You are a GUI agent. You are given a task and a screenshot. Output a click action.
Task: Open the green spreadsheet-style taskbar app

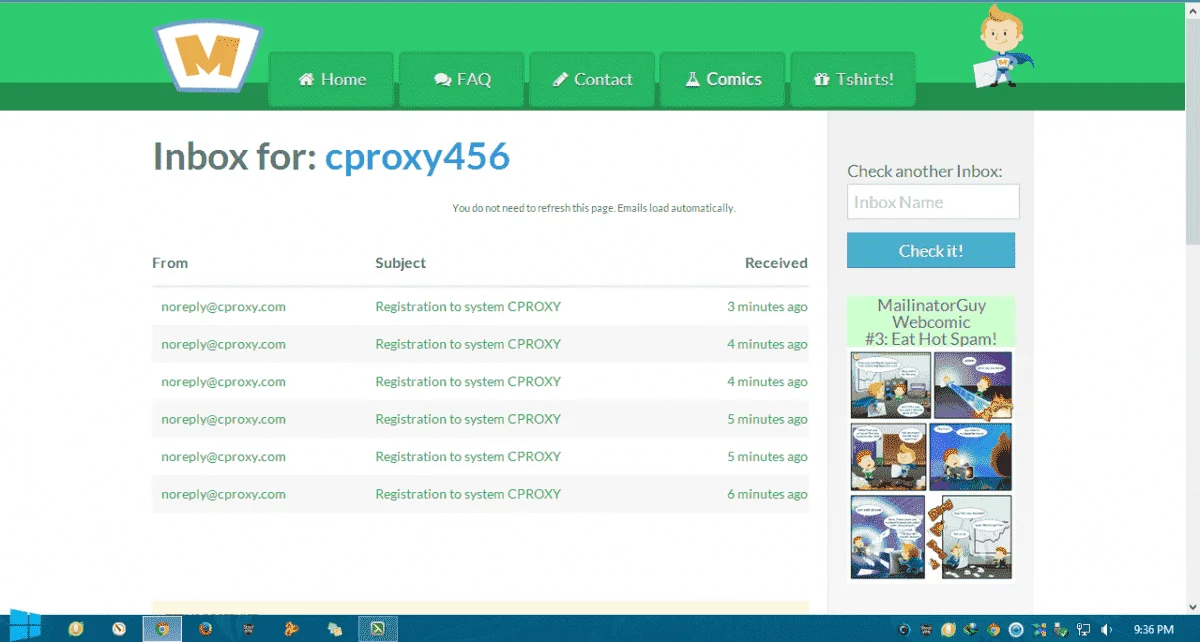click(379, 629)
